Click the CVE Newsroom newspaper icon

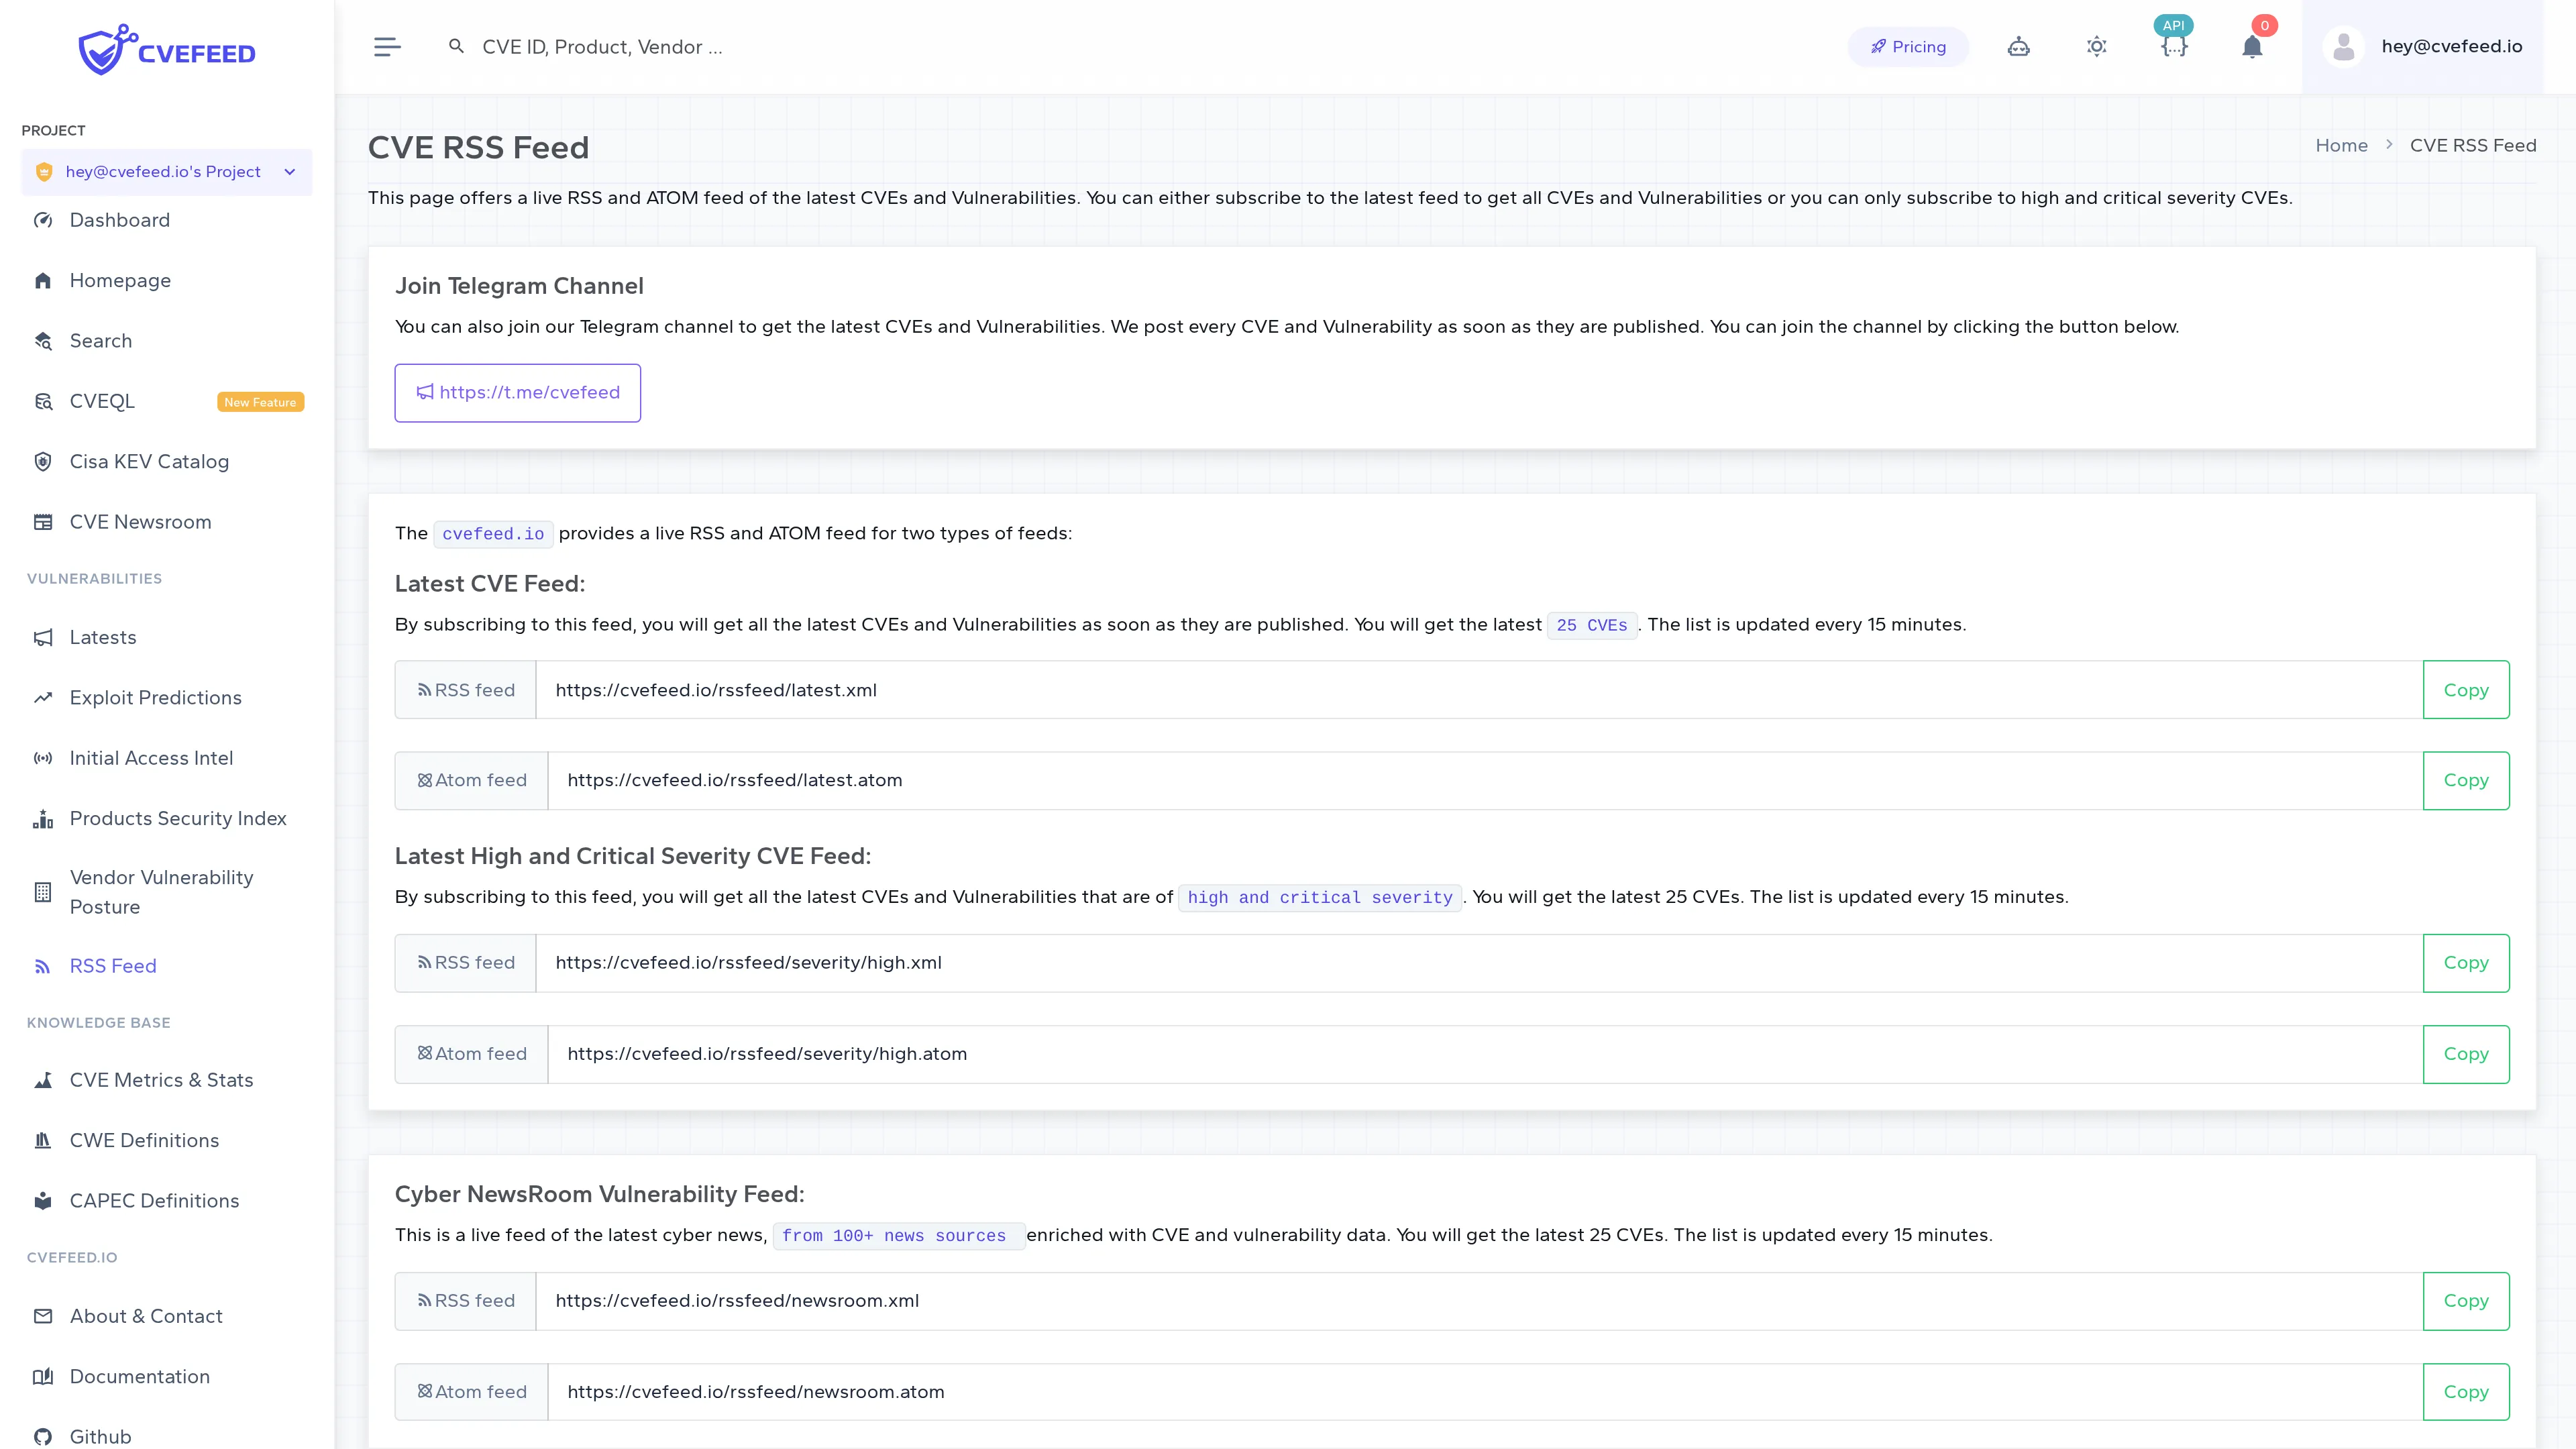[x=43, y=522]
